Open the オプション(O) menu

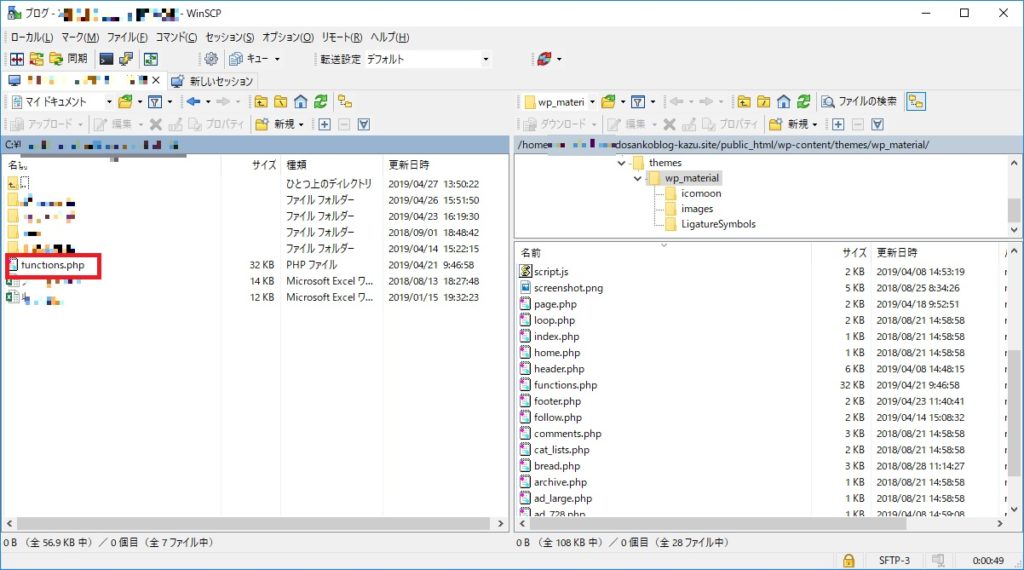(x=287, y=37)
